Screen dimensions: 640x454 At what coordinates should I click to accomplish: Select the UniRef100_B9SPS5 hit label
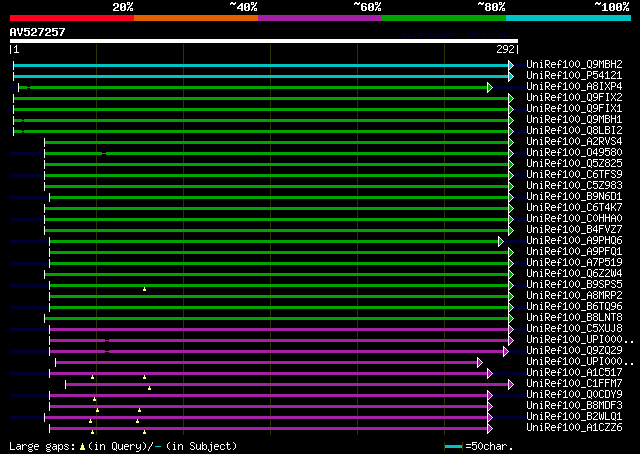point(574,285)
